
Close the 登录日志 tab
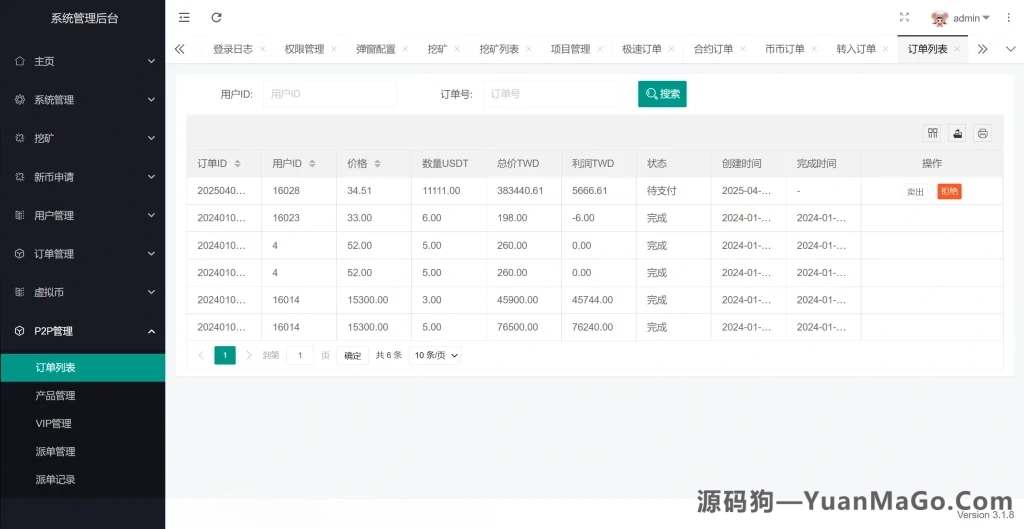coord(263,49)
